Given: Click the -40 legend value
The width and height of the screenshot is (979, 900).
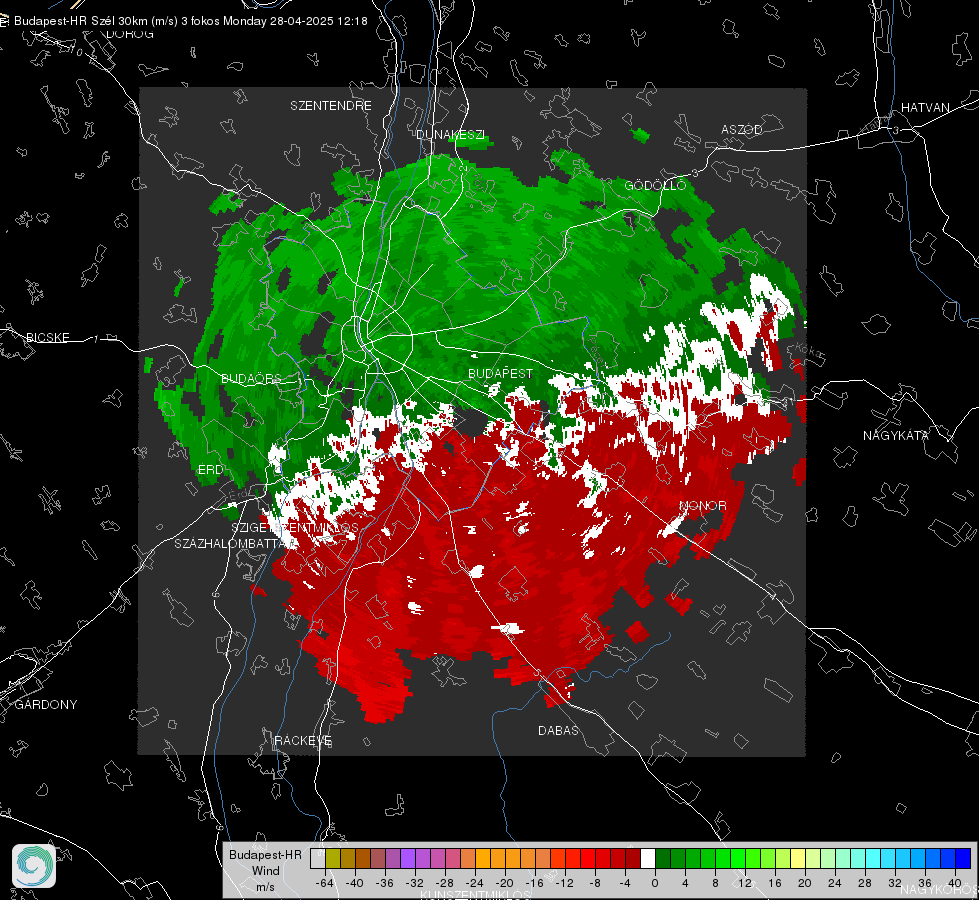Looking at the screenshot, I should coord(355,883).
